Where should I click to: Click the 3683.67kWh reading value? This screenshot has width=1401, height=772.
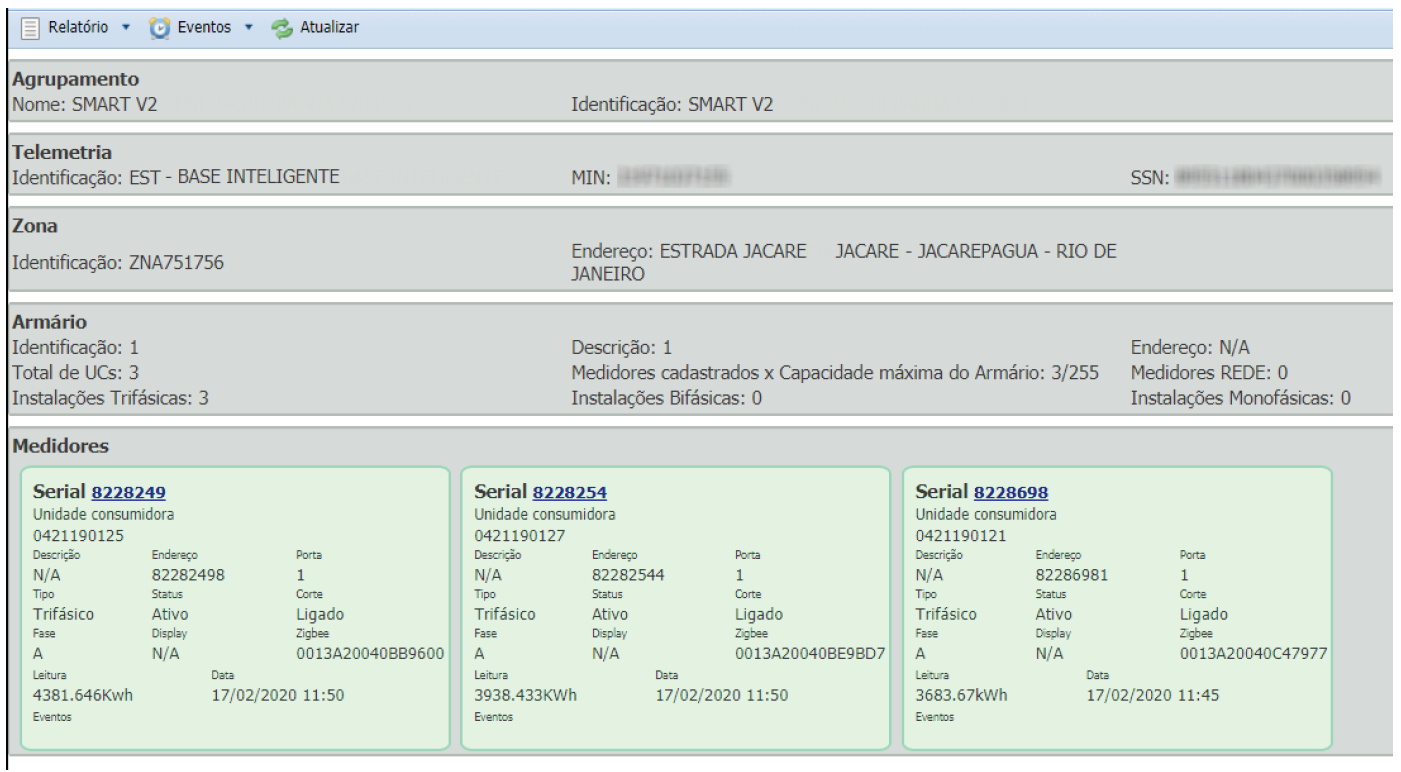(x=962, y=695)
